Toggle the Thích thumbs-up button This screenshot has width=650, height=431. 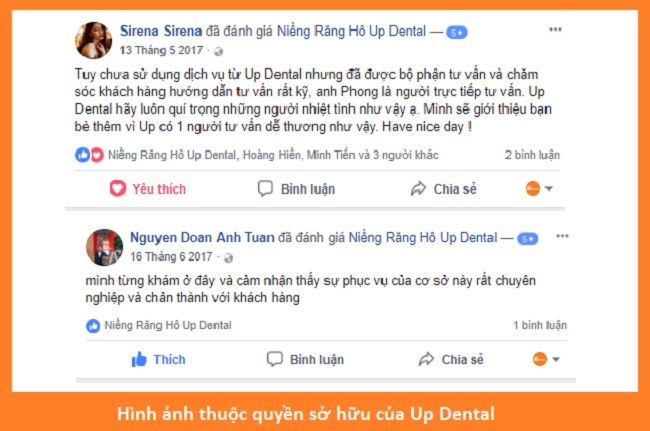pos(158,359)
